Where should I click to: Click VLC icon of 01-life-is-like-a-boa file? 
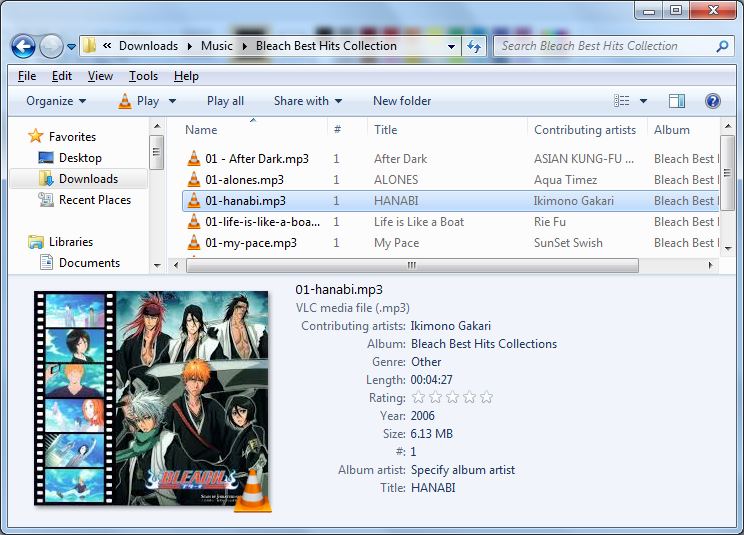pos(194,221)
